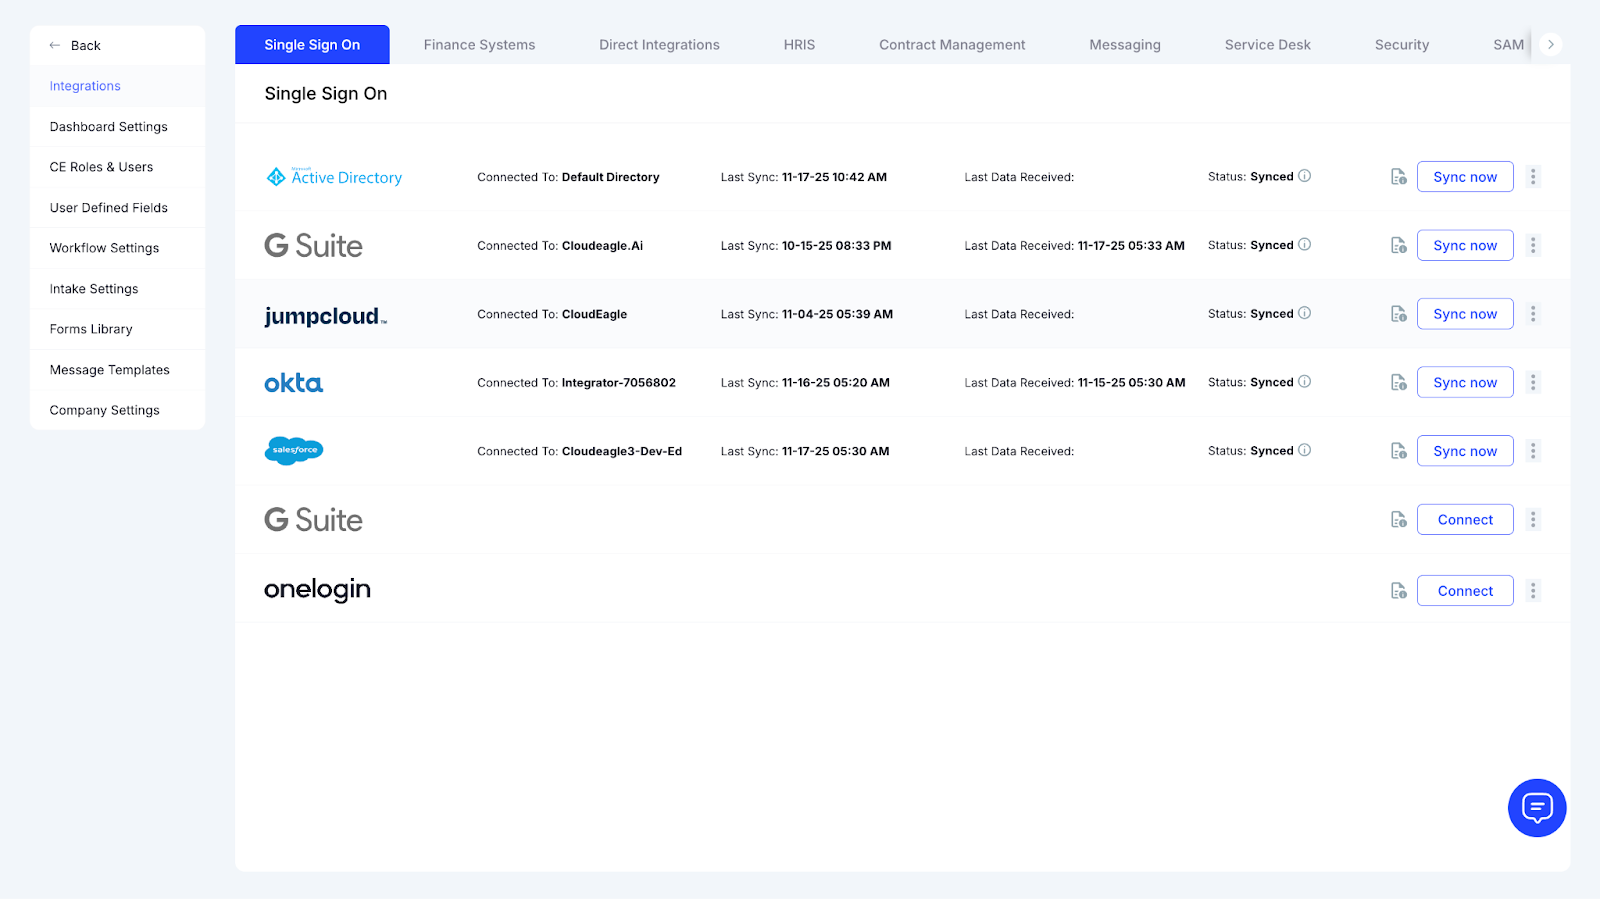Click the Active Directory logo
Screen dimensions: 1600x899
[x=334, y=177]
